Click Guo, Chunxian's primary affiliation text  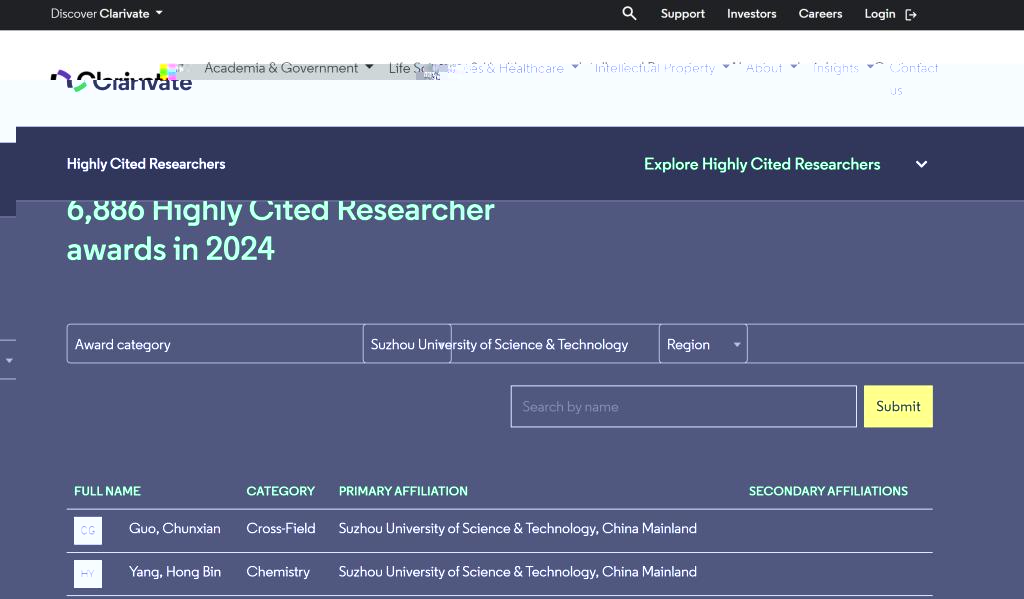click(517, 528)
